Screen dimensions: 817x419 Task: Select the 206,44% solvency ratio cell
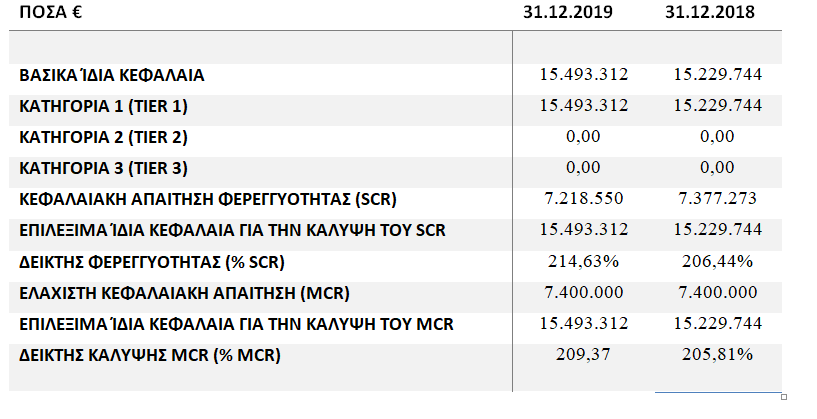(718, 262)
